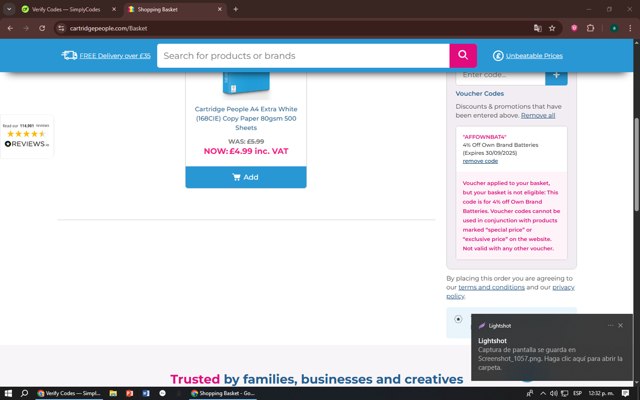The image size is (640, 400).
Task: Close the Lightshot notification
Action: (620, 325)
